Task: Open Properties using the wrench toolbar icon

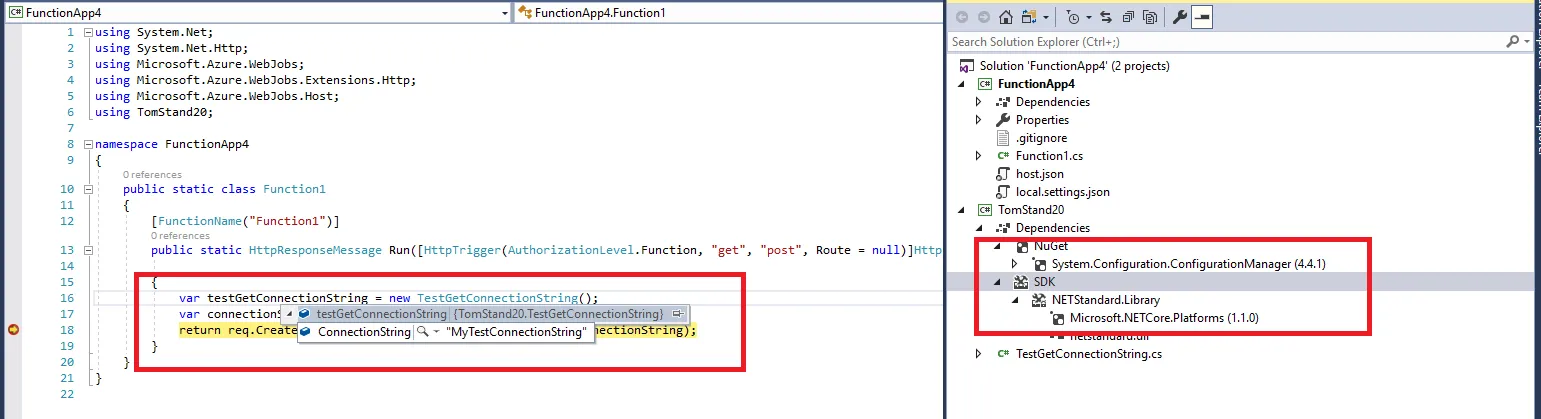Action: point(1179,17)
